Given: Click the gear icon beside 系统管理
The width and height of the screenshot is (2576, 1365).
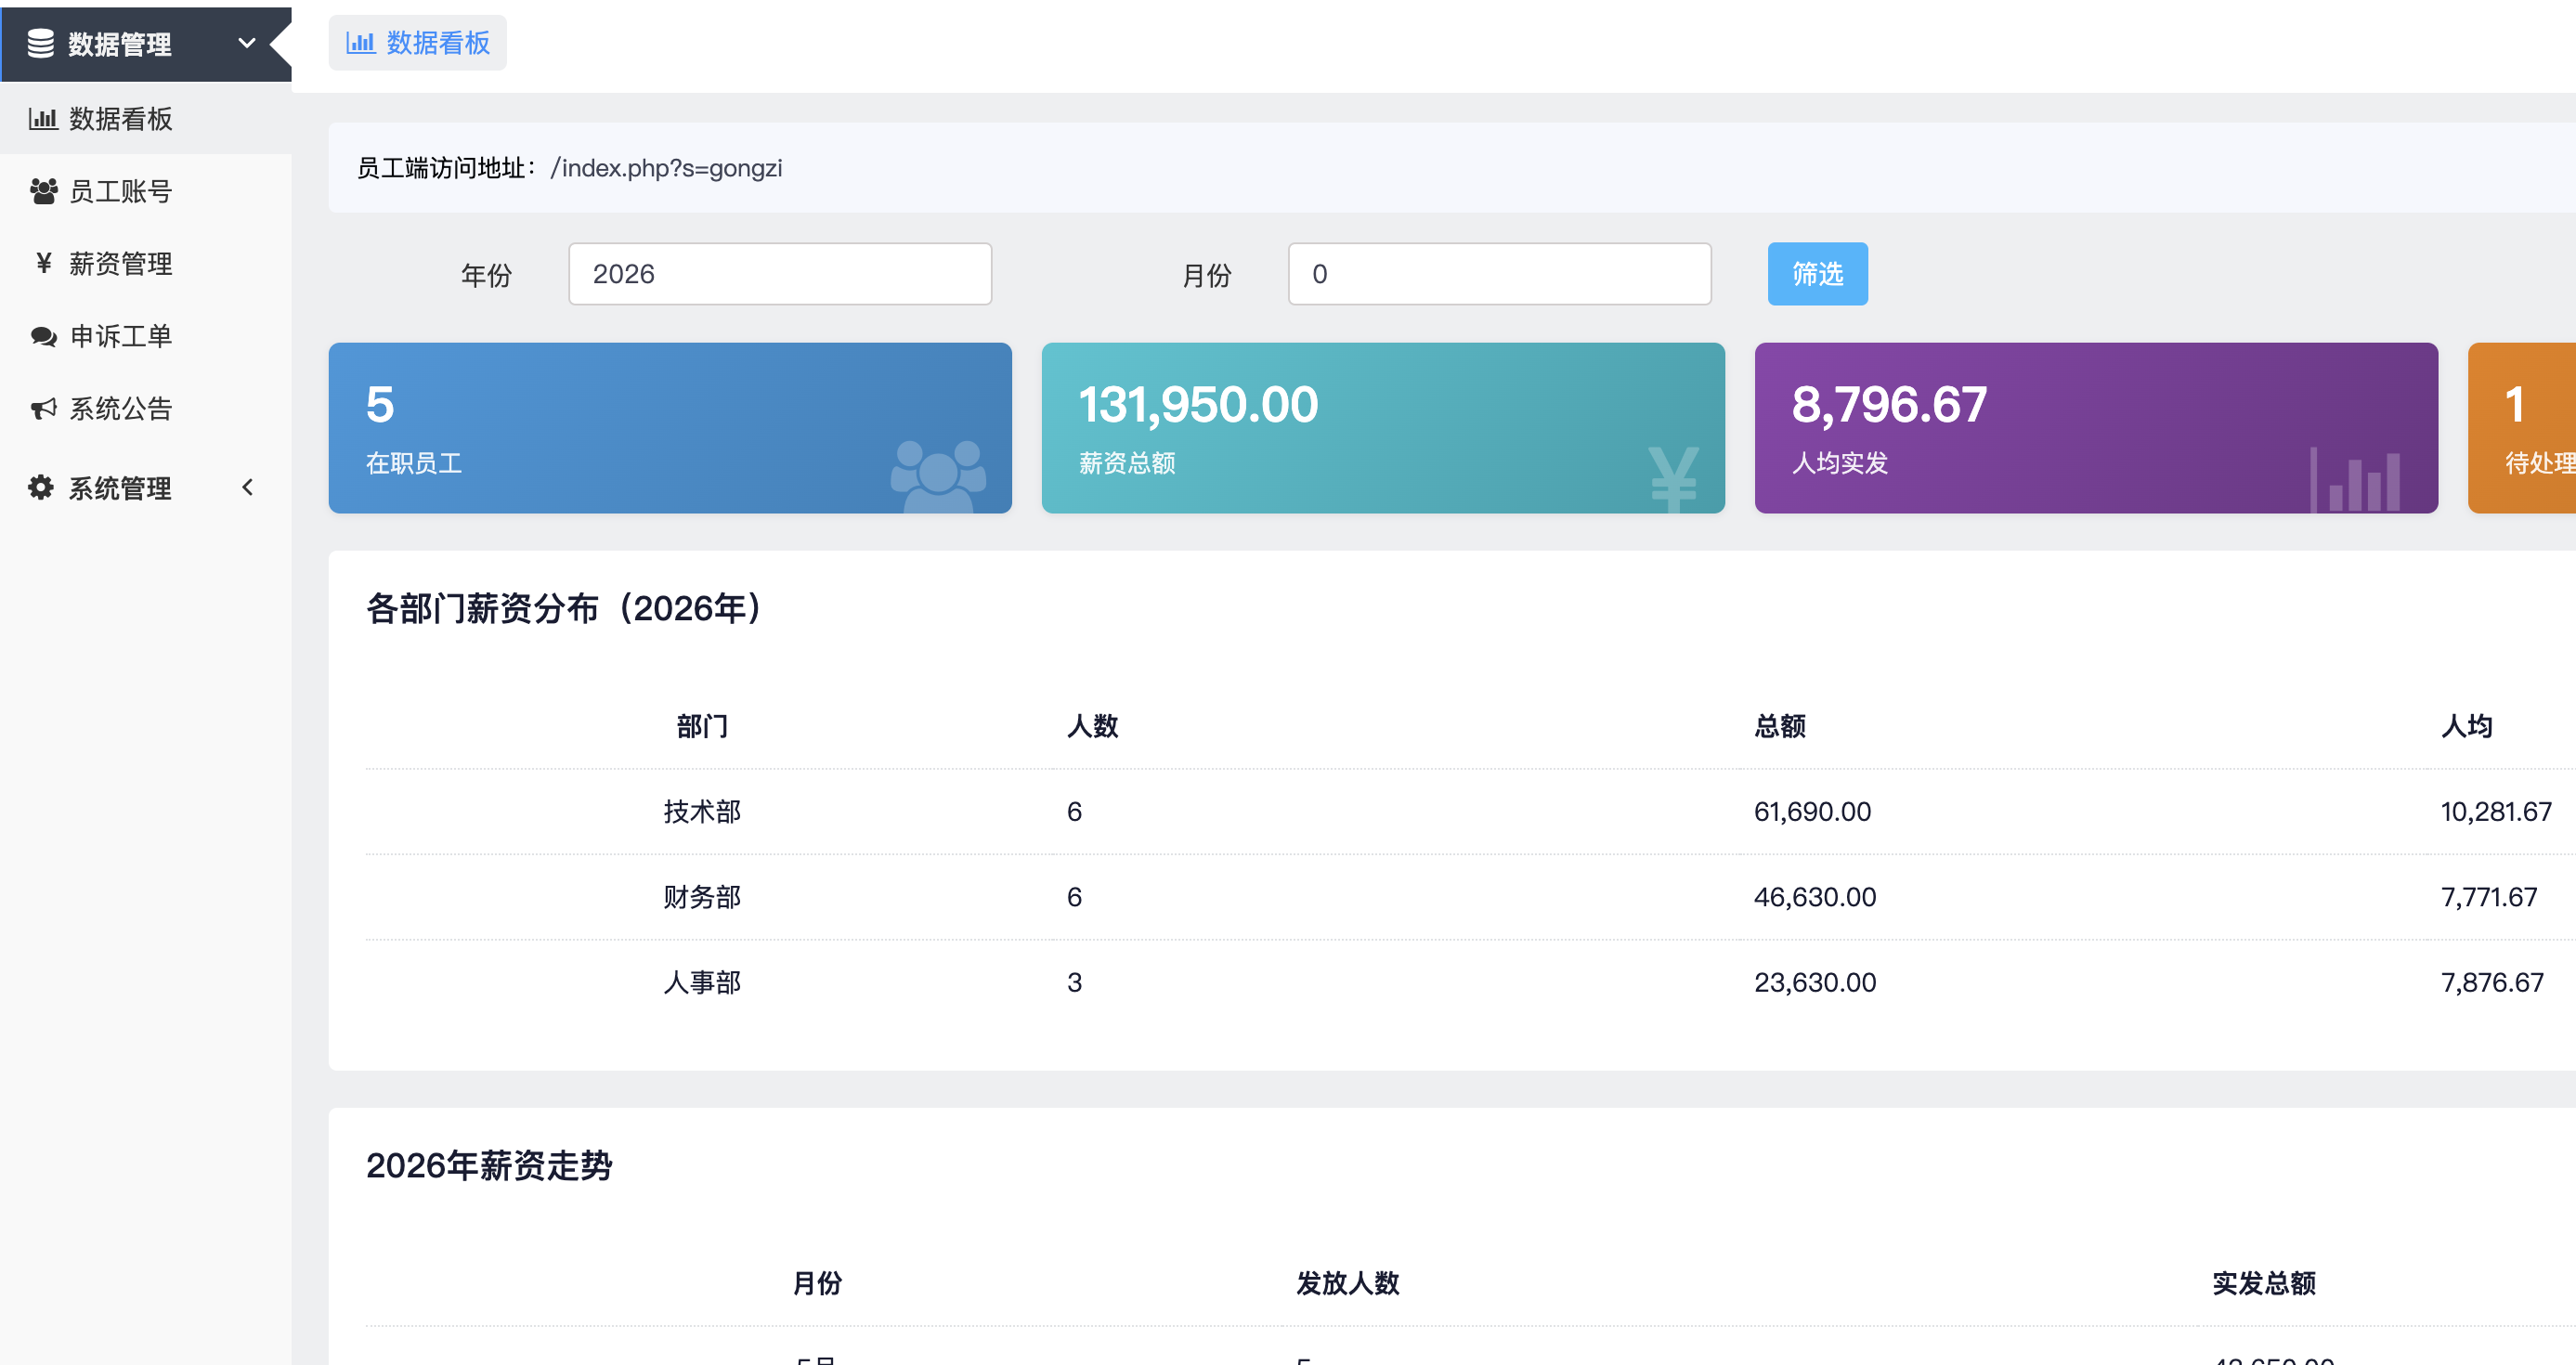Looking at the screenshot, I should point(41,487).
